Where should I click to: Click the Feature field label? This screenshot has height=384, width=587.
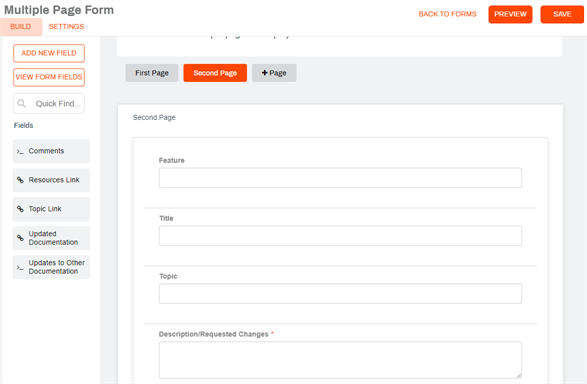(x=171, y=160)
